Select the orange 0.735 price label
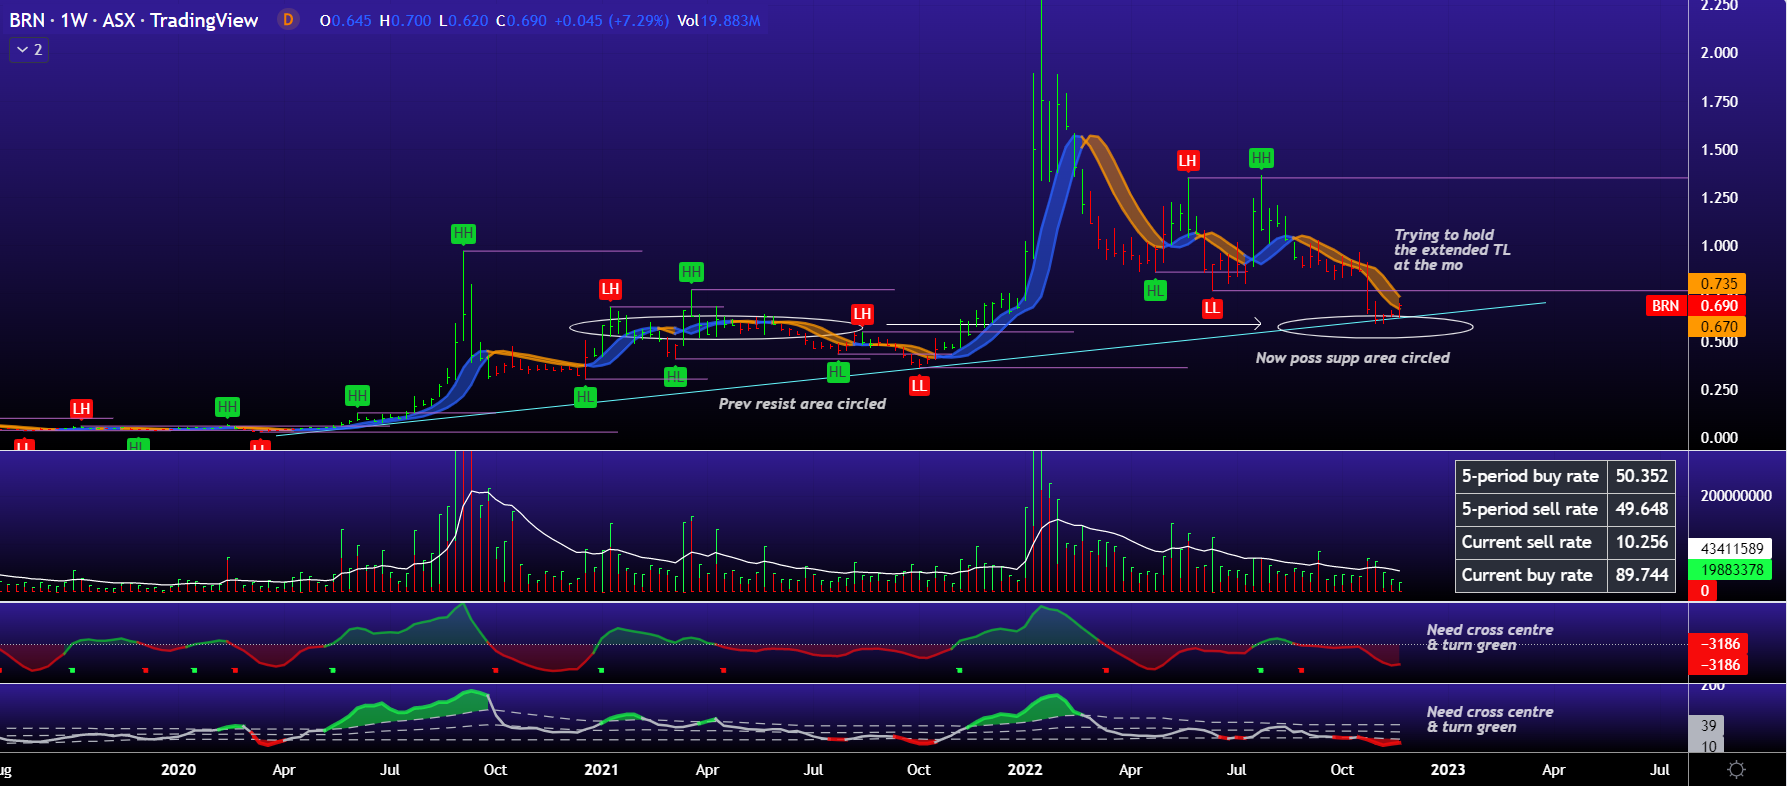 pos(1718,284)
